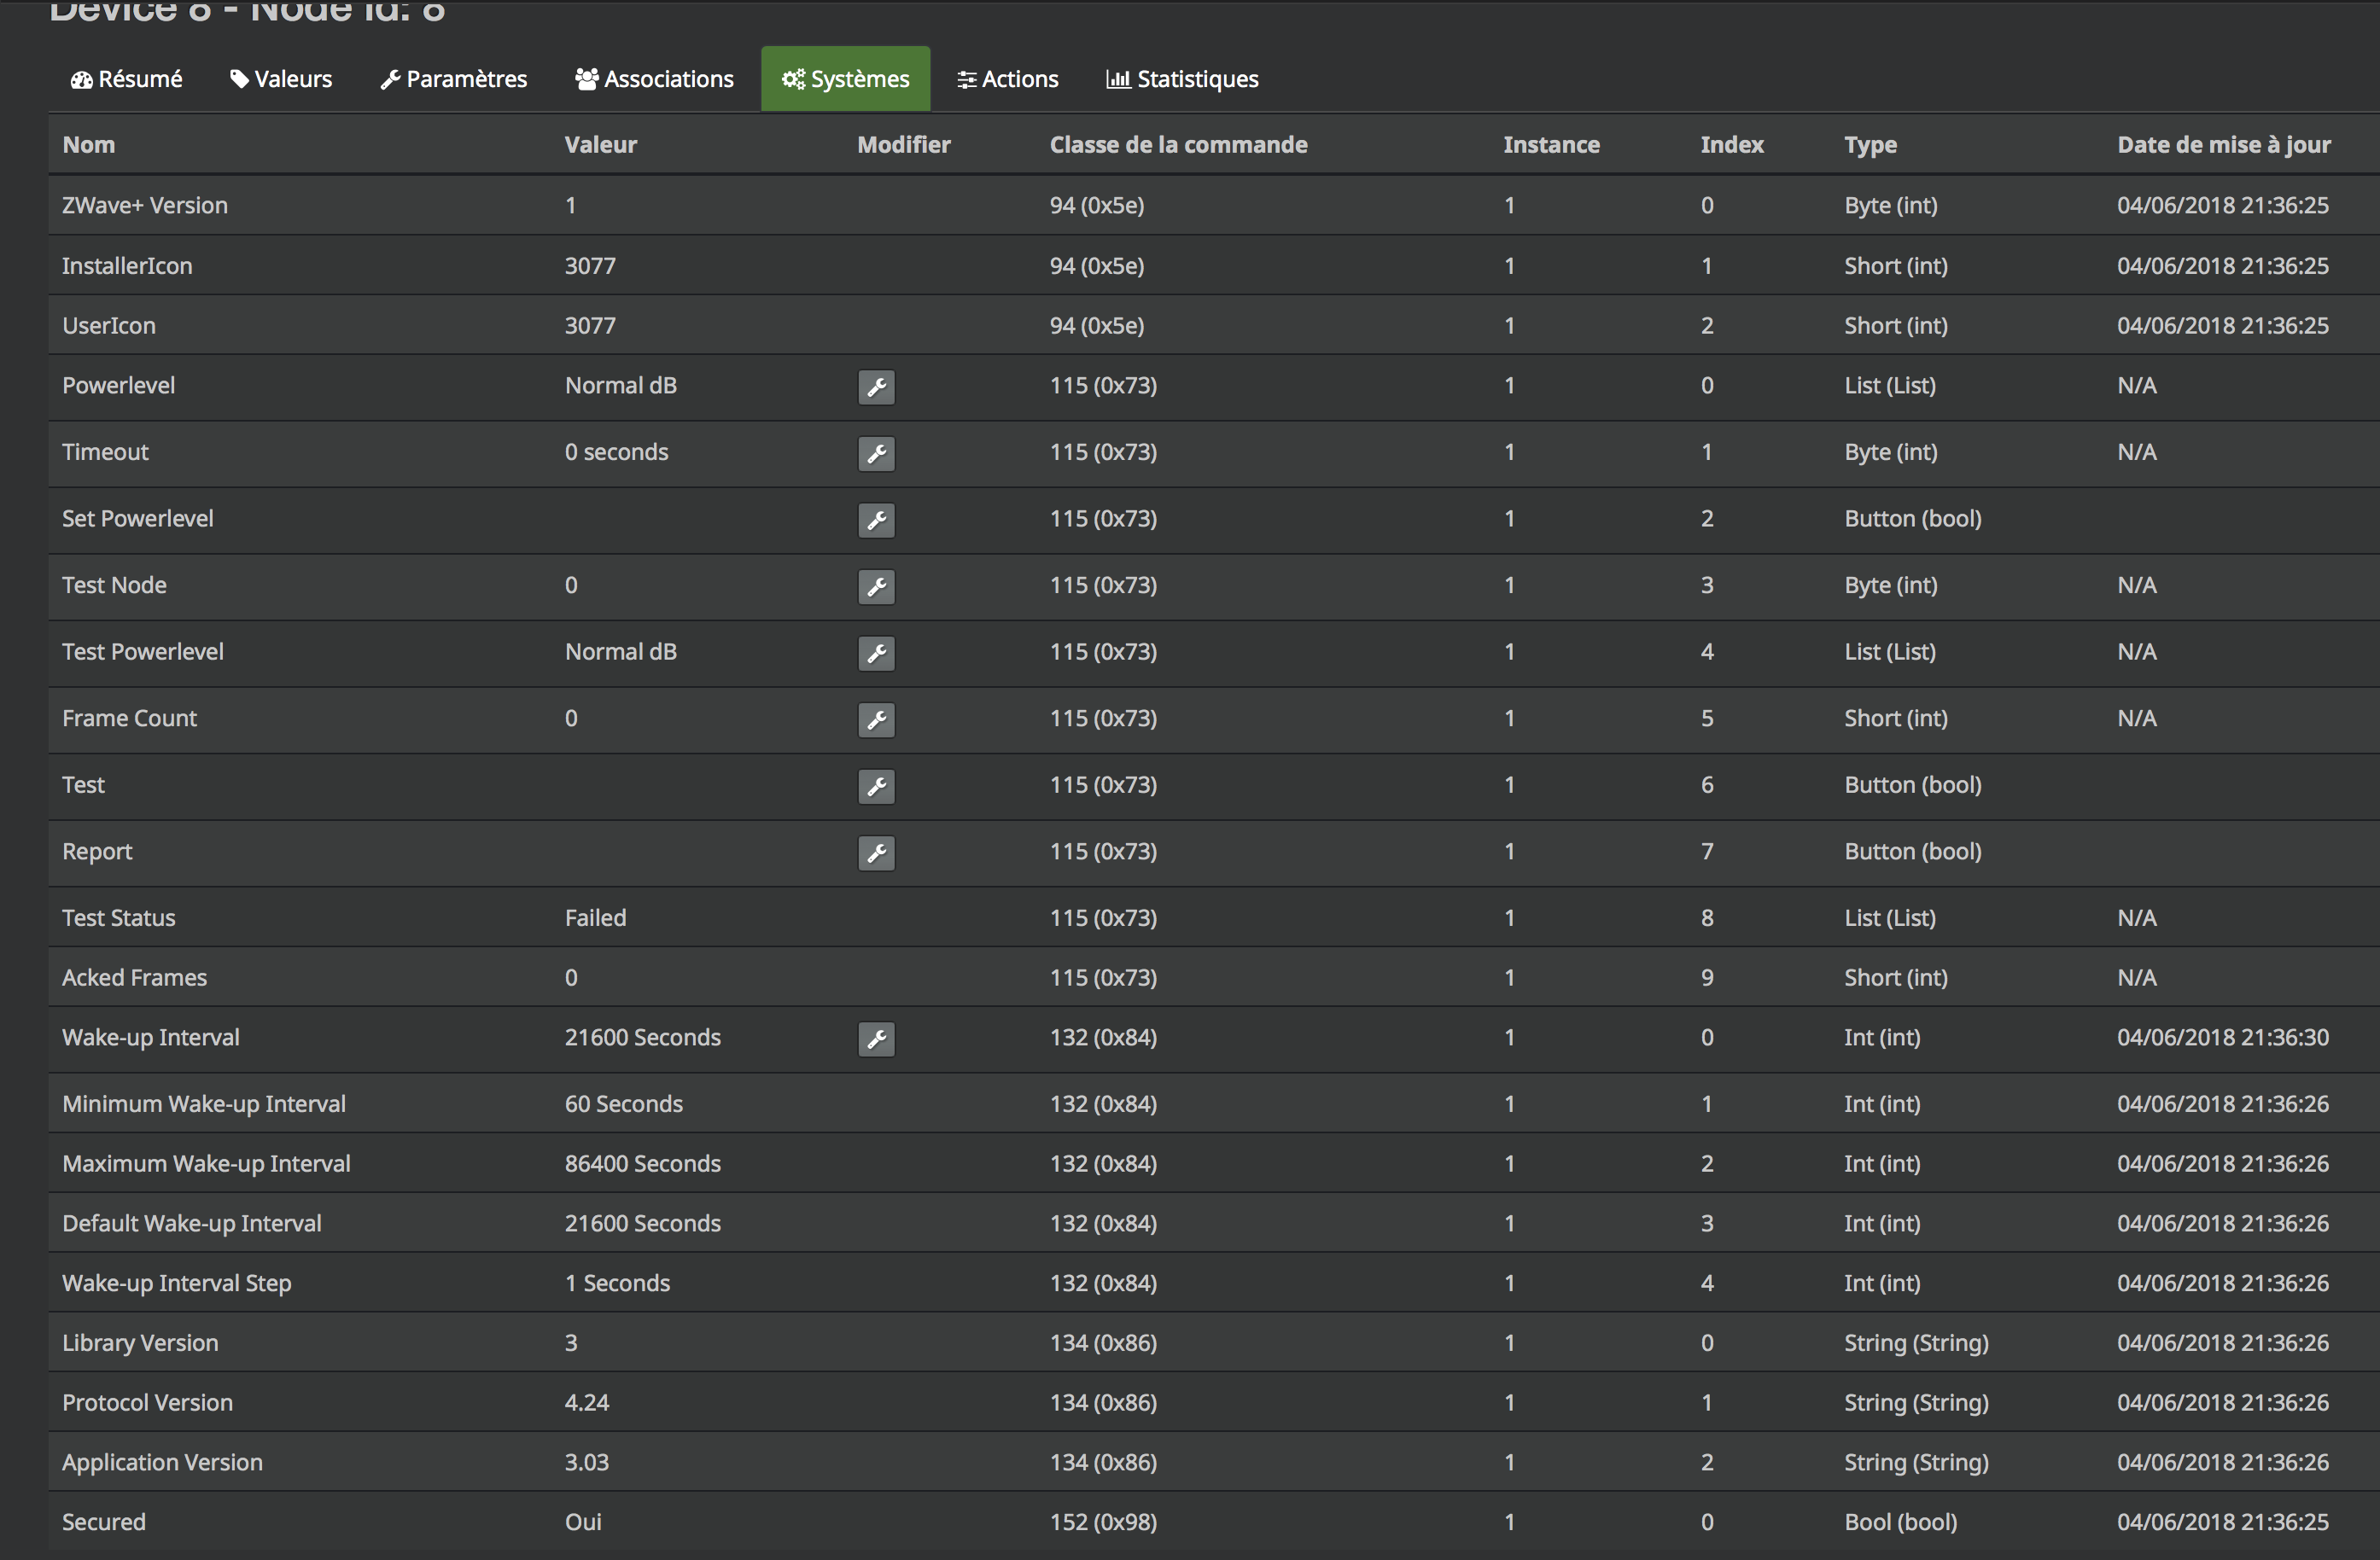Go to the Associations tab
Image resolution: width=2380 pixels, height=1560 pixels.
pyautogui.click(x=655, y=79)
